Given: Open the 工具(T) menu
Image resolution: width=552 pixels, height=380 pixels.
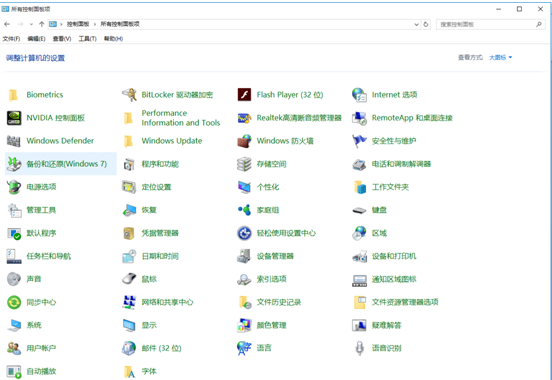Looking at the screenshot, I should click(87, 39).
